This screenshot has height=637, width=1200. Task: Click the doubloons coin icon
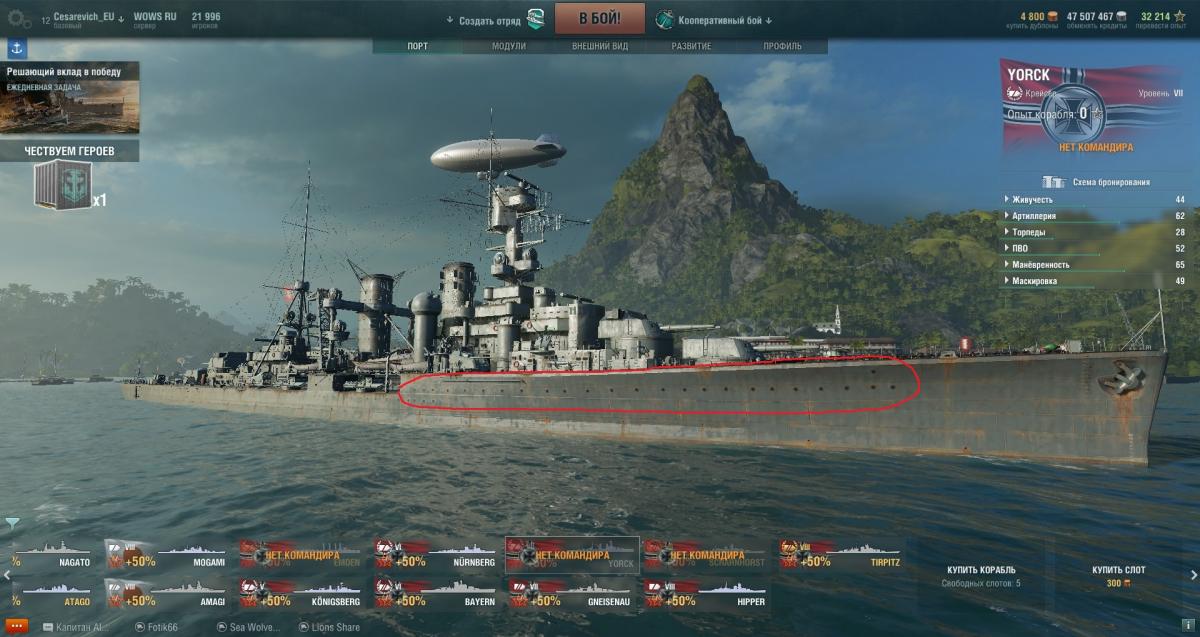(1053, 17)
